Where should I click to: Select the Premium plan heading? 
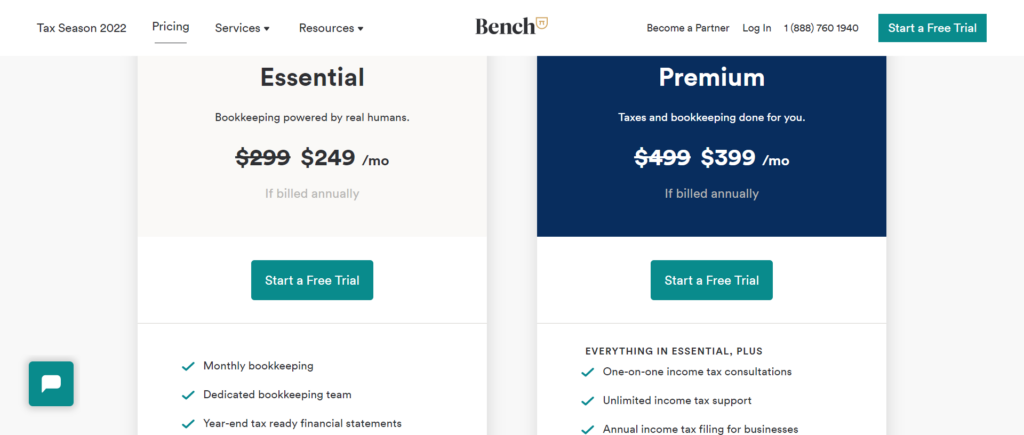711,78
